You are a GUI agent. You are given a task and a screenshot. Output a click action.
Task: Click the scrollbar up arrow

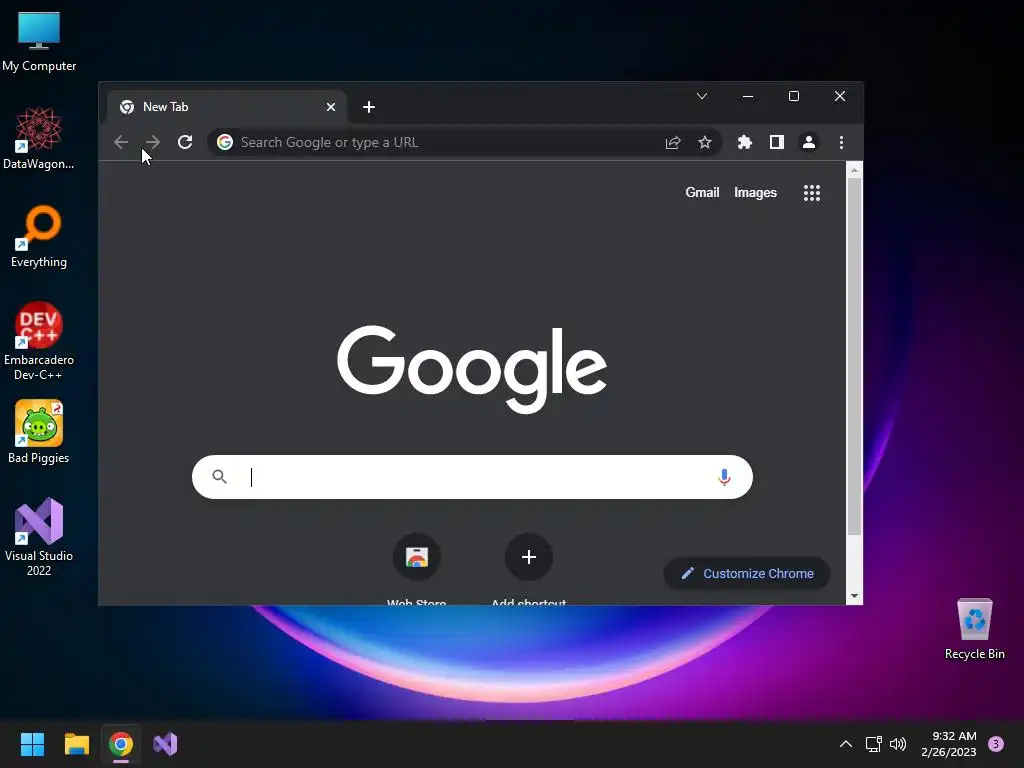[854, 170]
